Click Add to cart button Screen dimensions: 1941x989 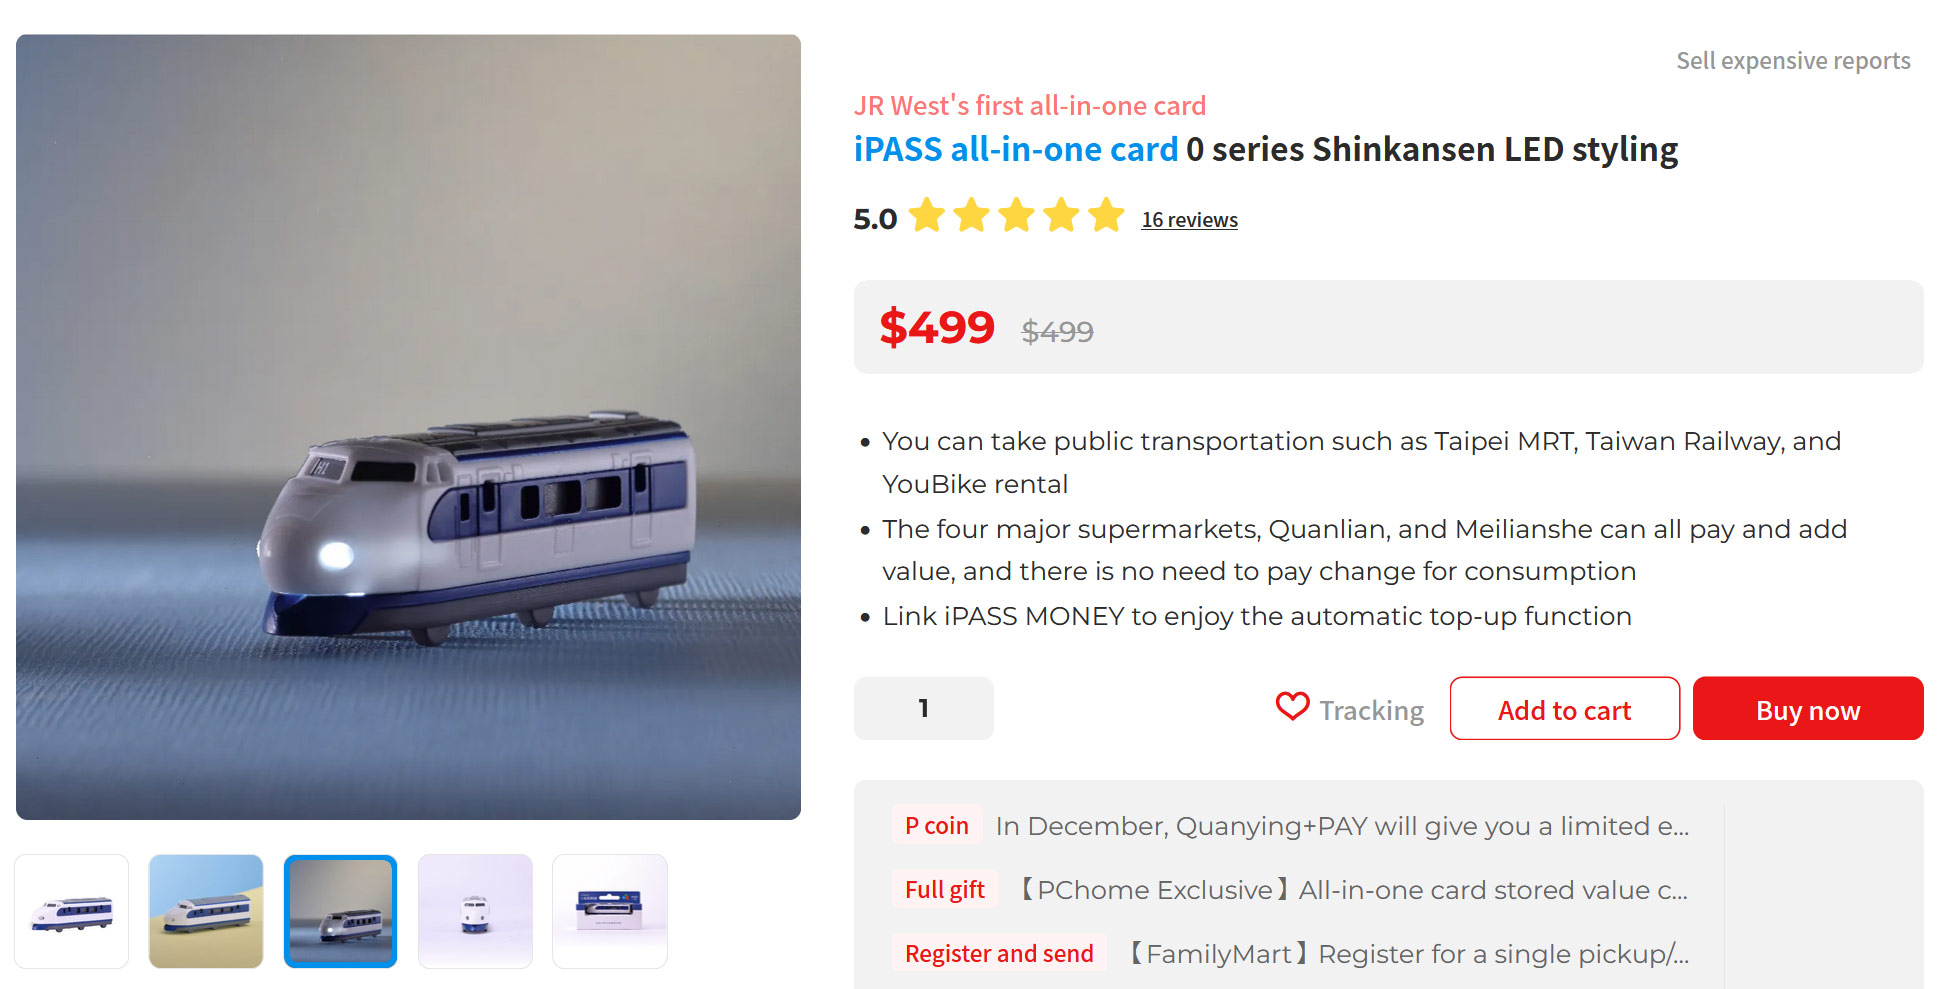1564,709
